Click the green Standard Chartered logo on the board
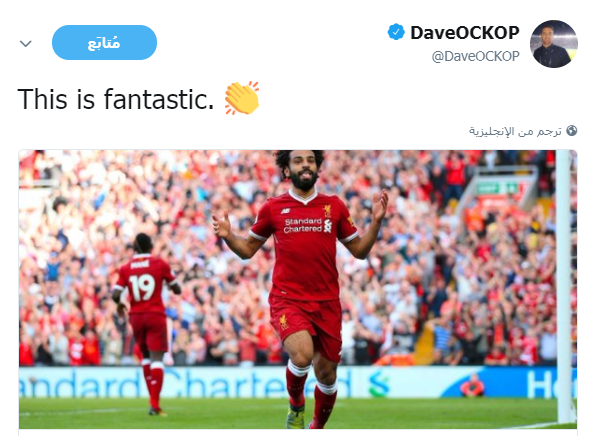This screenshot has height=436, width=598. (x=379, y=383)
